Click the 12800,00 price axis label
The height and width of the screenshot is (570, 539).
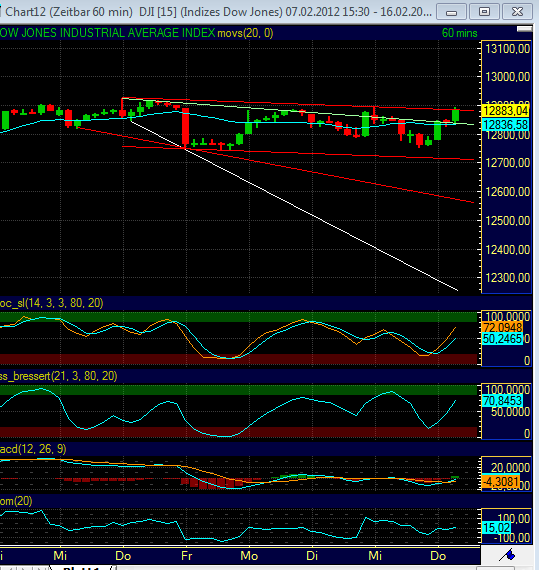click(x=508, y=136)
